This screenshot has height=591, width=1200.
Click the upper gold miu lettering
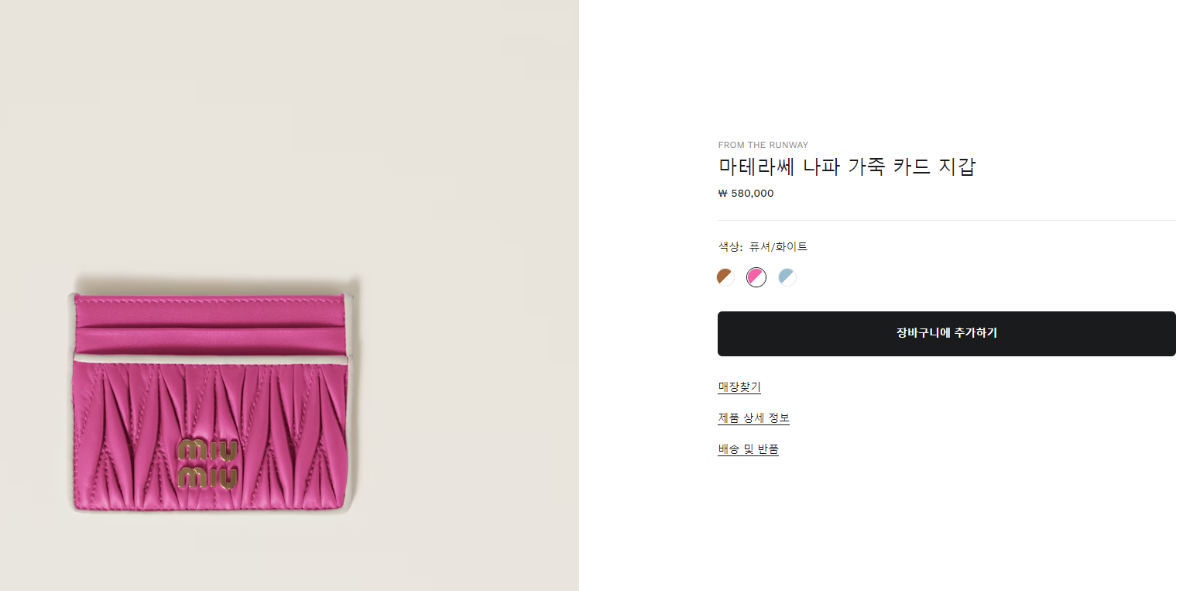coord(209,449)
